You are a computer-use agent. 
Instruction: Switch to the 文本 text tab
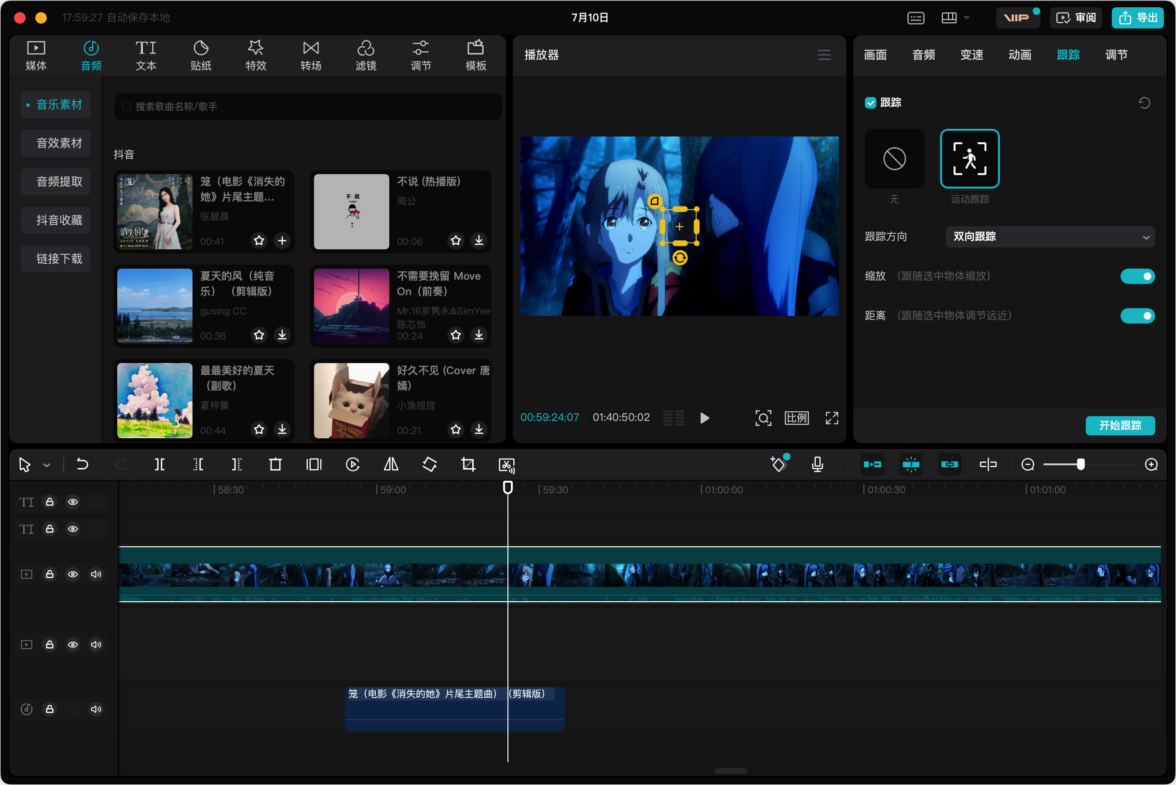click(x=146, y=55)
